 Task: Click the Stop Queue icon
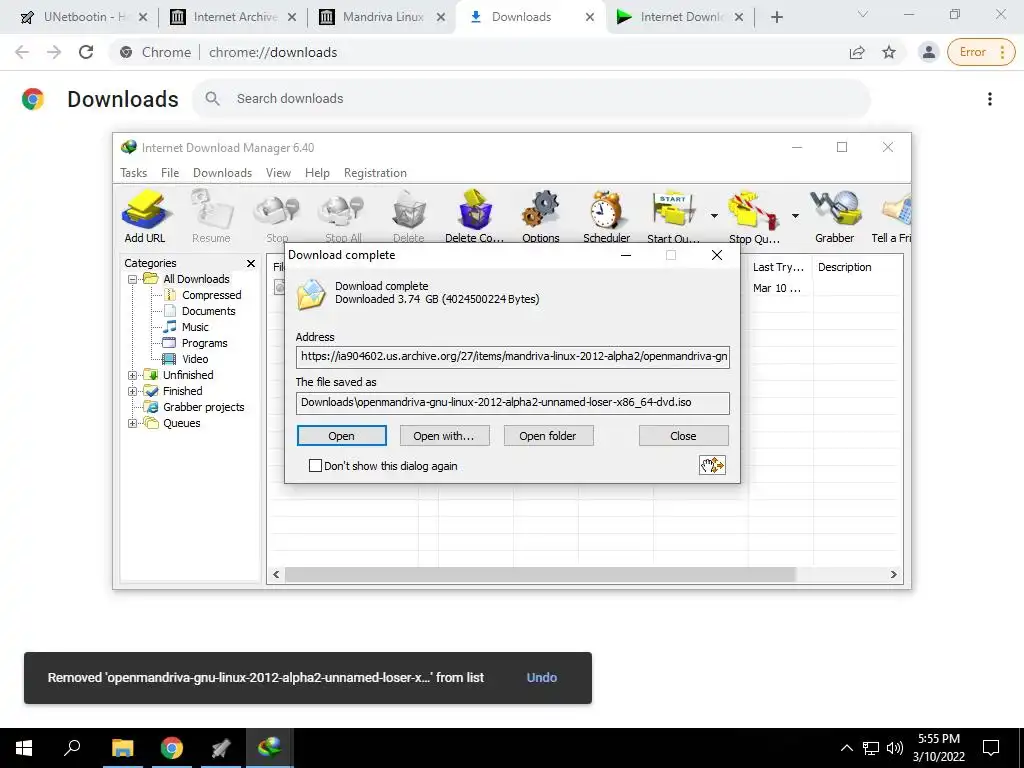754,216
